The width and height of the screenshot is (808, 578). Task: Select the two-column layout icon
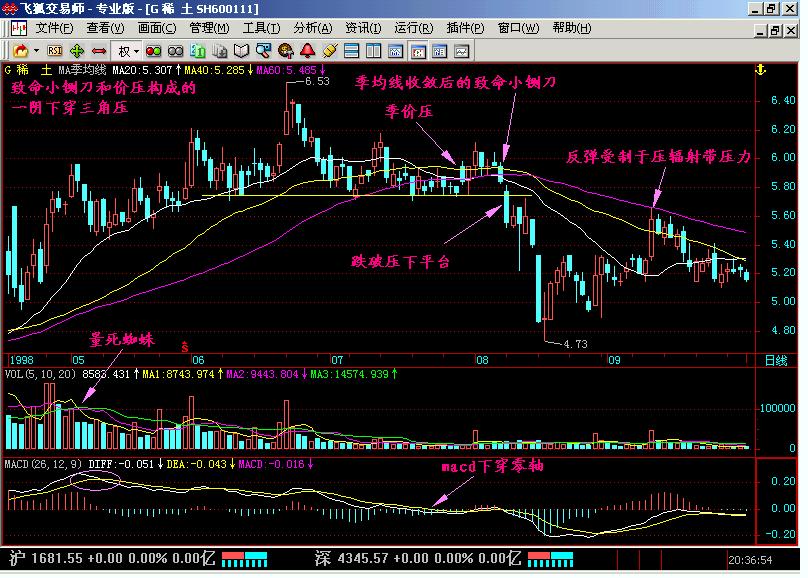point(374,51)
